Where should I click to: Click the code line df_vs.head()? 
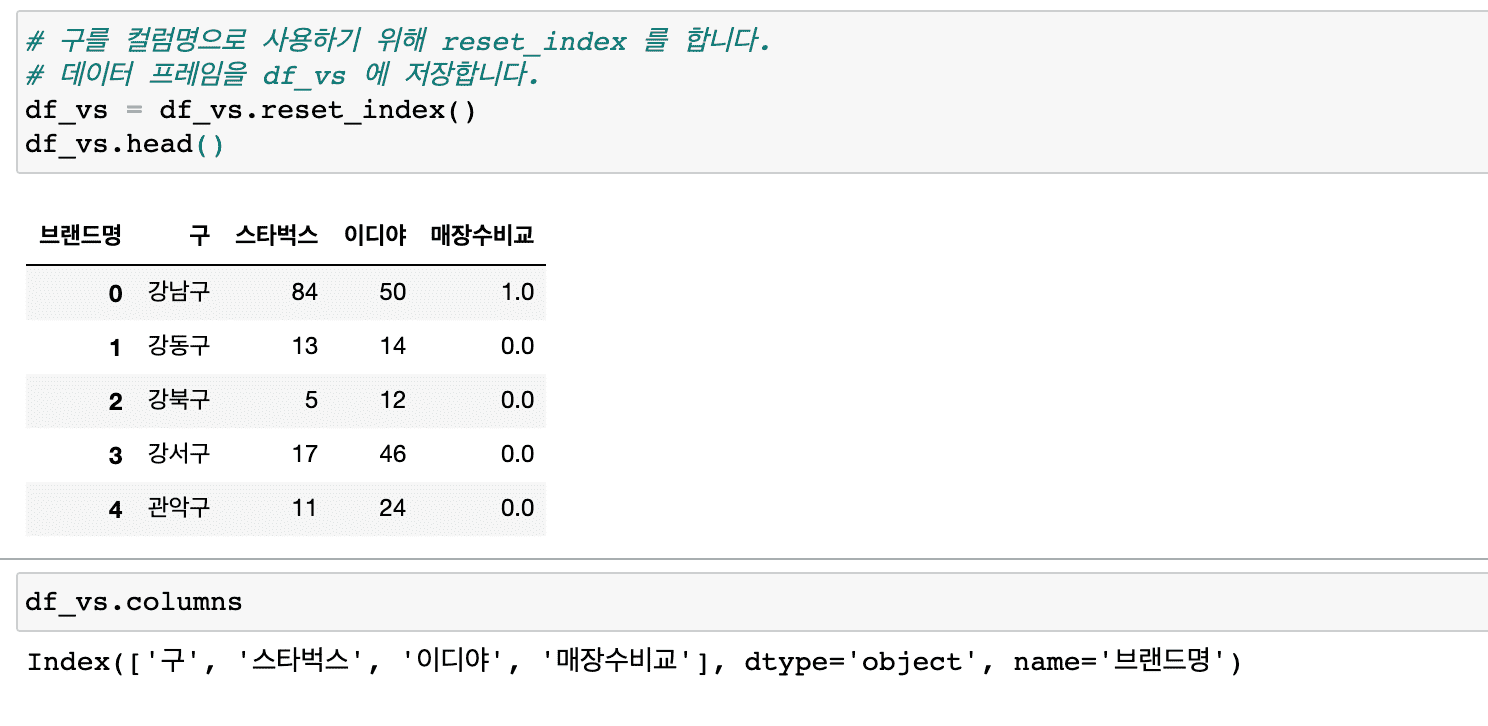pos(125,144)
